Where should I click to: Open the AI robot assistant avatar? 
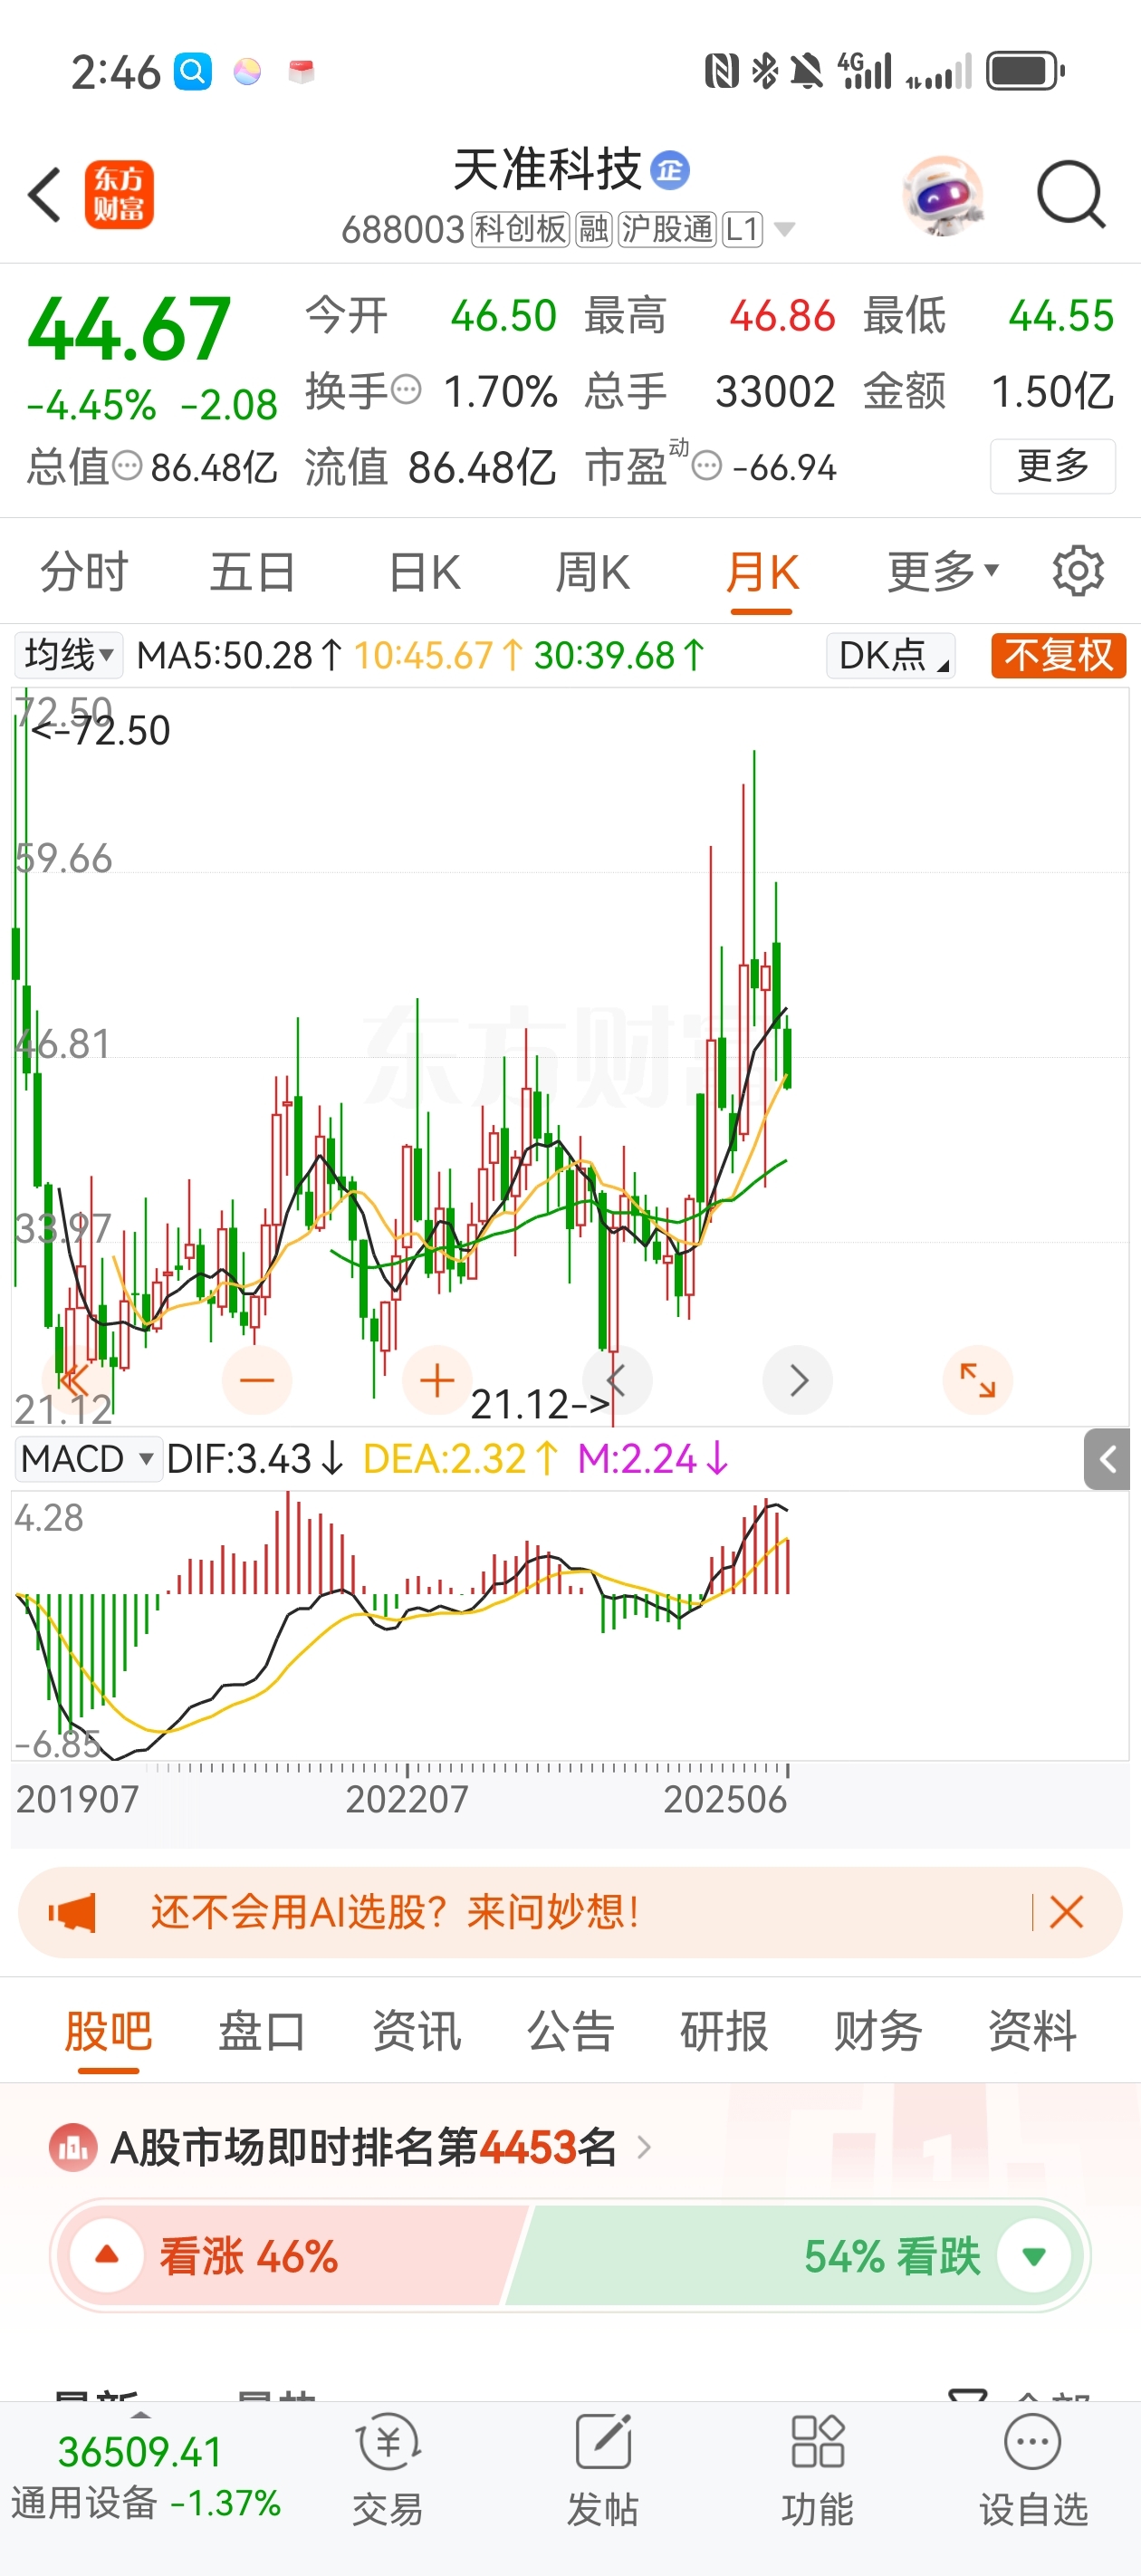tap(943, 195)
